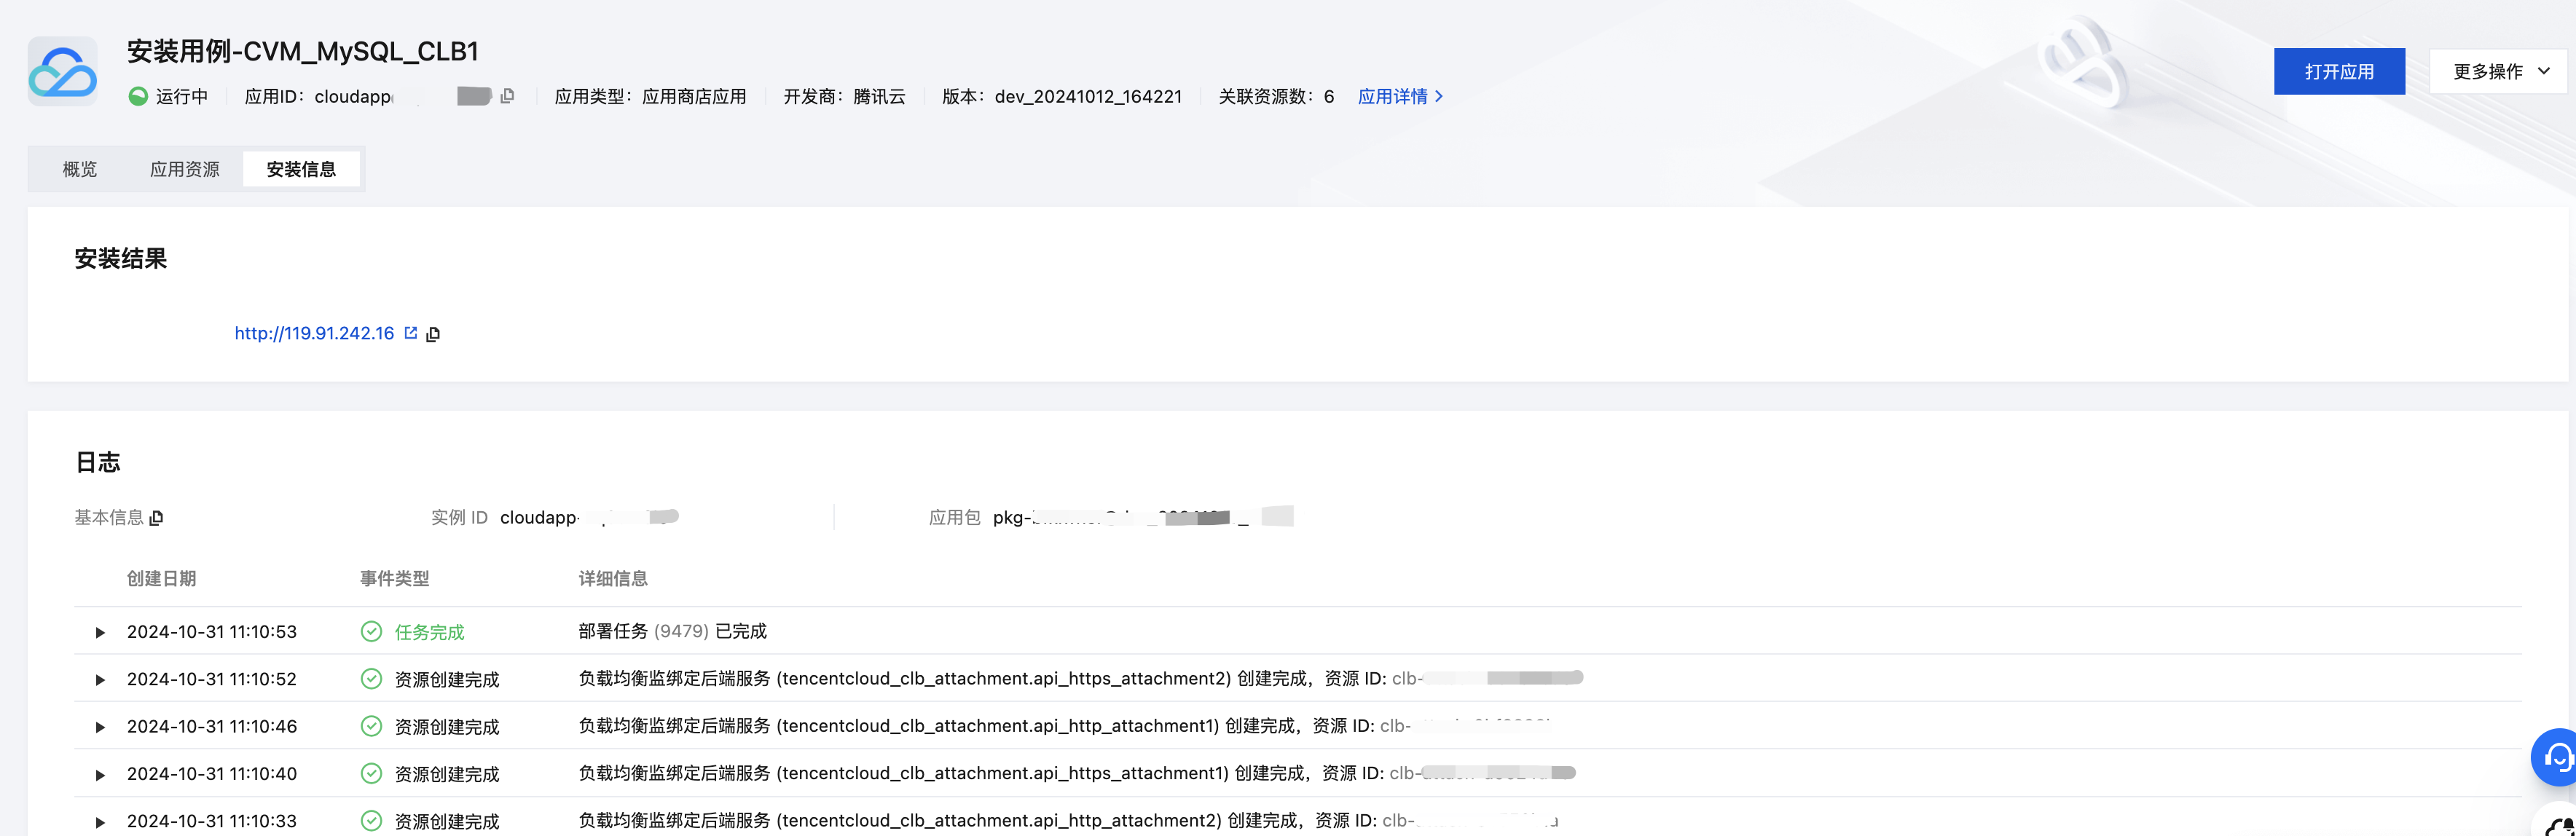The width and height of the screenshot is (2576, 836).
Task: Select the 安装信息 tab
Action: click(x=301, y=169)
